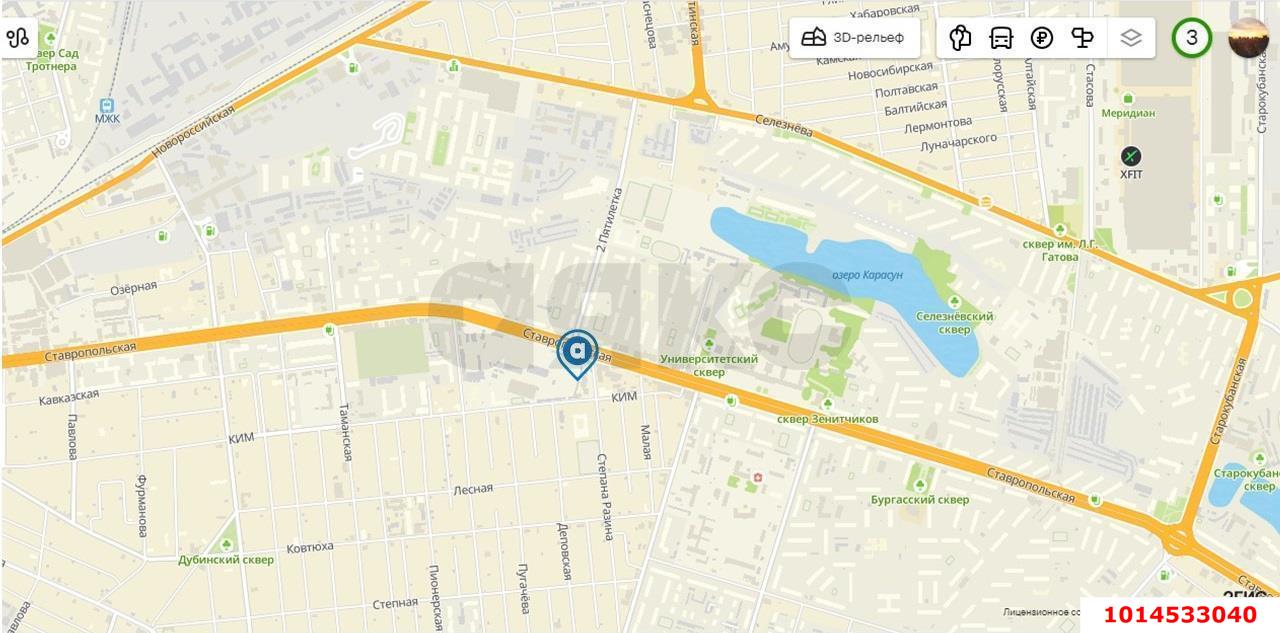This screenshot has height=633, width=1280.
Task: Show public transport bus layer
Action: [1001, 38]
